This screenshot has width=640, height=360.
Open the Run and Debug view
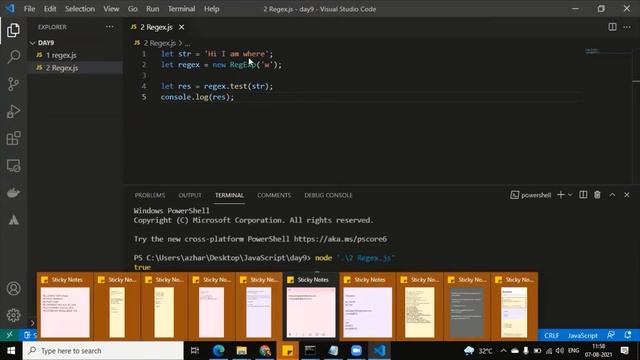pyautogui.click(x=13, y=111)
